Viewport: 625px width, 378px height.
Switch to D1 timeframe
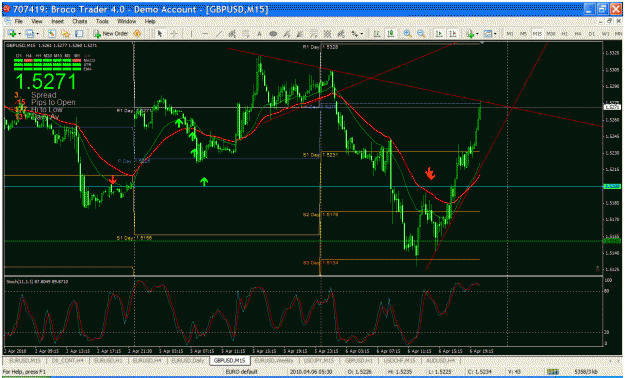point(592,34)
